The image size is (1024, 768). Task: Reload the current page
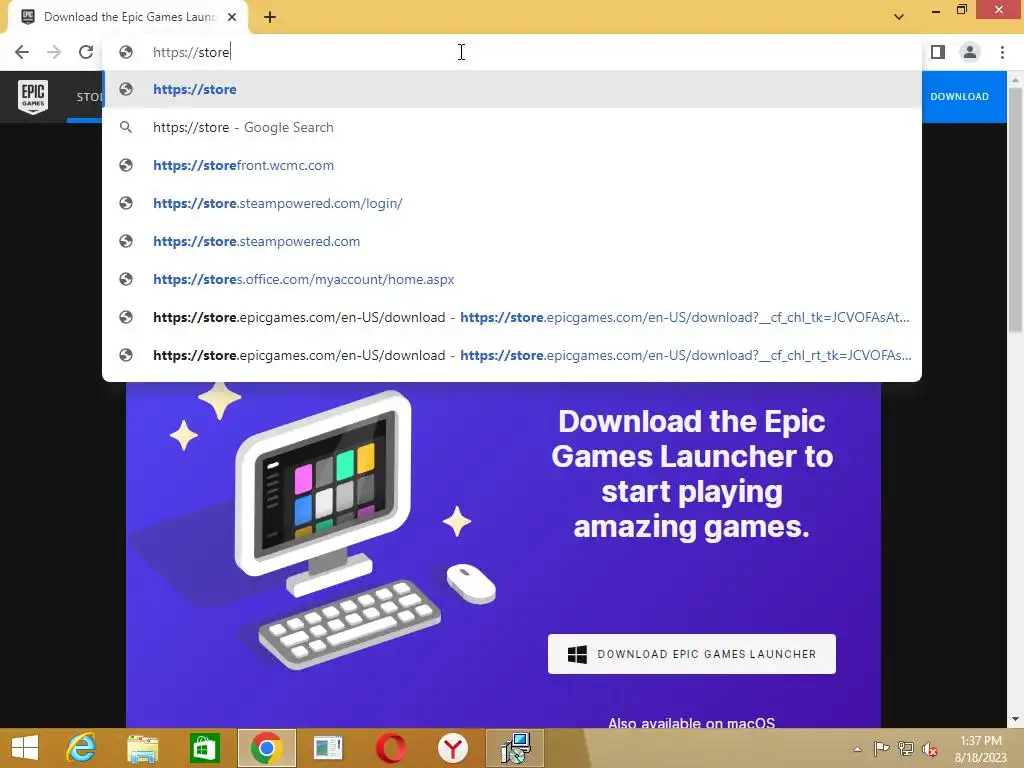tap(86, 52)
